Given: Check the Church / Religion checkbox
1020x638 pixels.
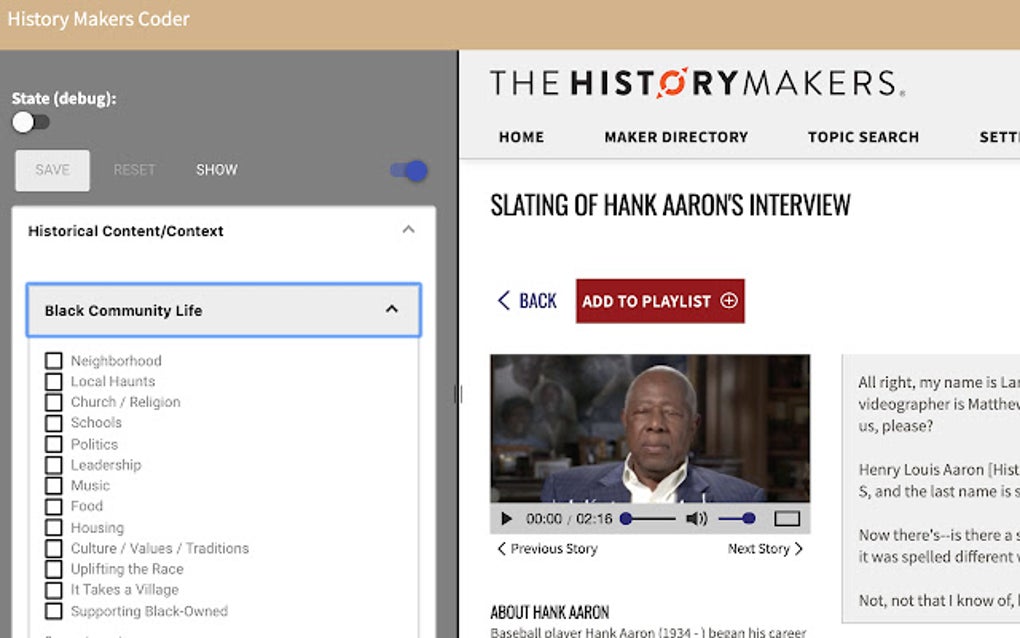Looking at the screenshot, I should click(54, 402).
